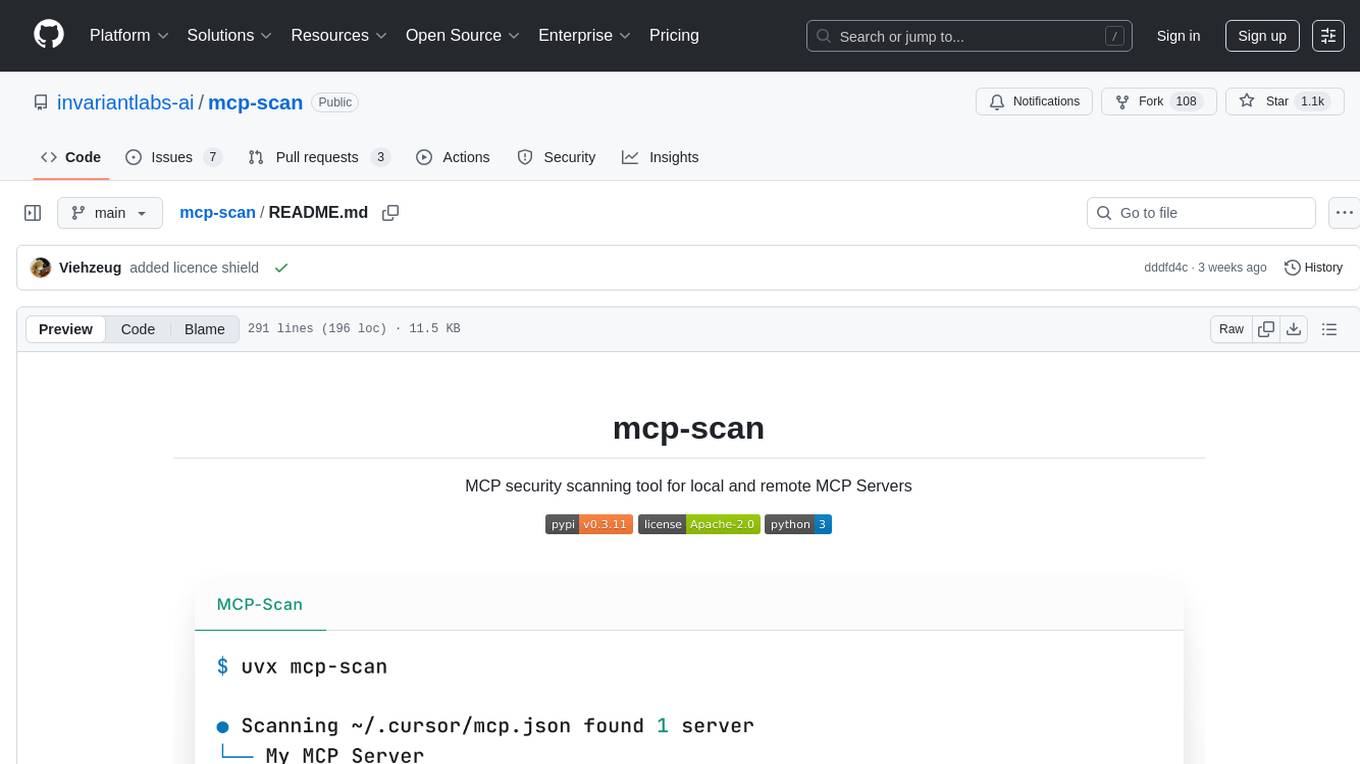Select the Blame view

click(x=204, y=329)
